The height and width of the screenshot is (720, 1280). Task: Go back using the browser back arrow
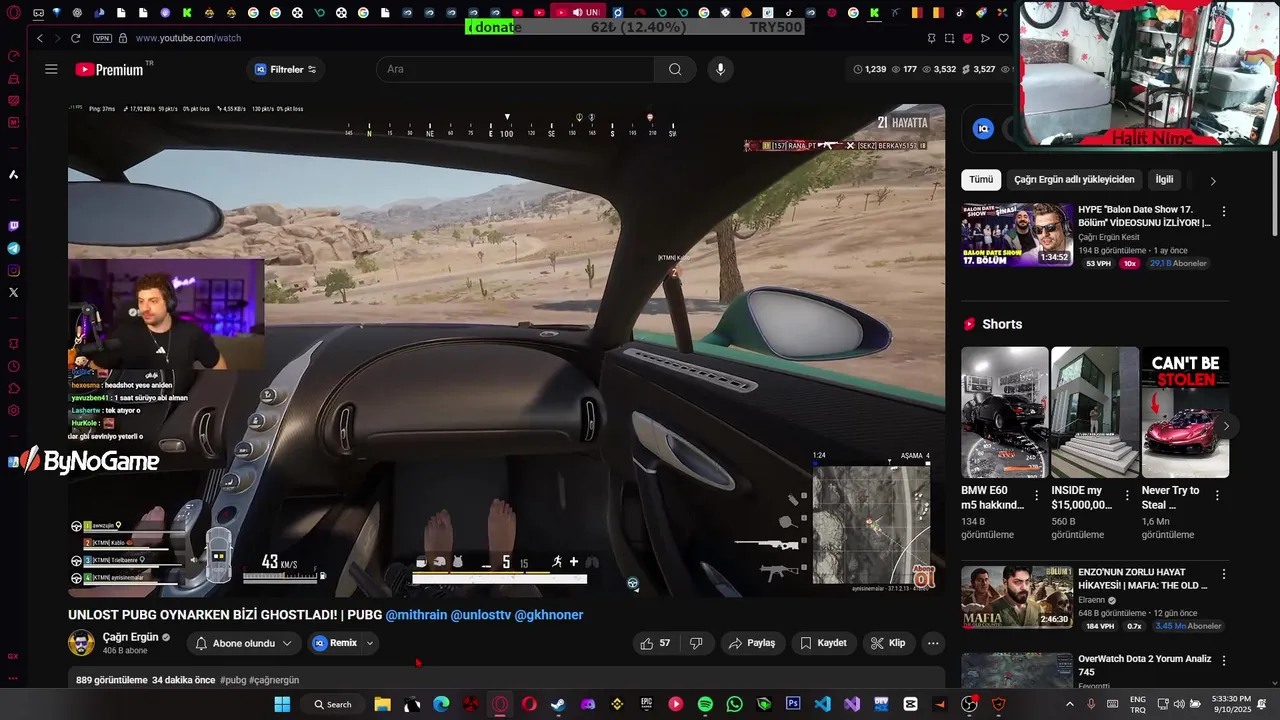click(40, 38)
